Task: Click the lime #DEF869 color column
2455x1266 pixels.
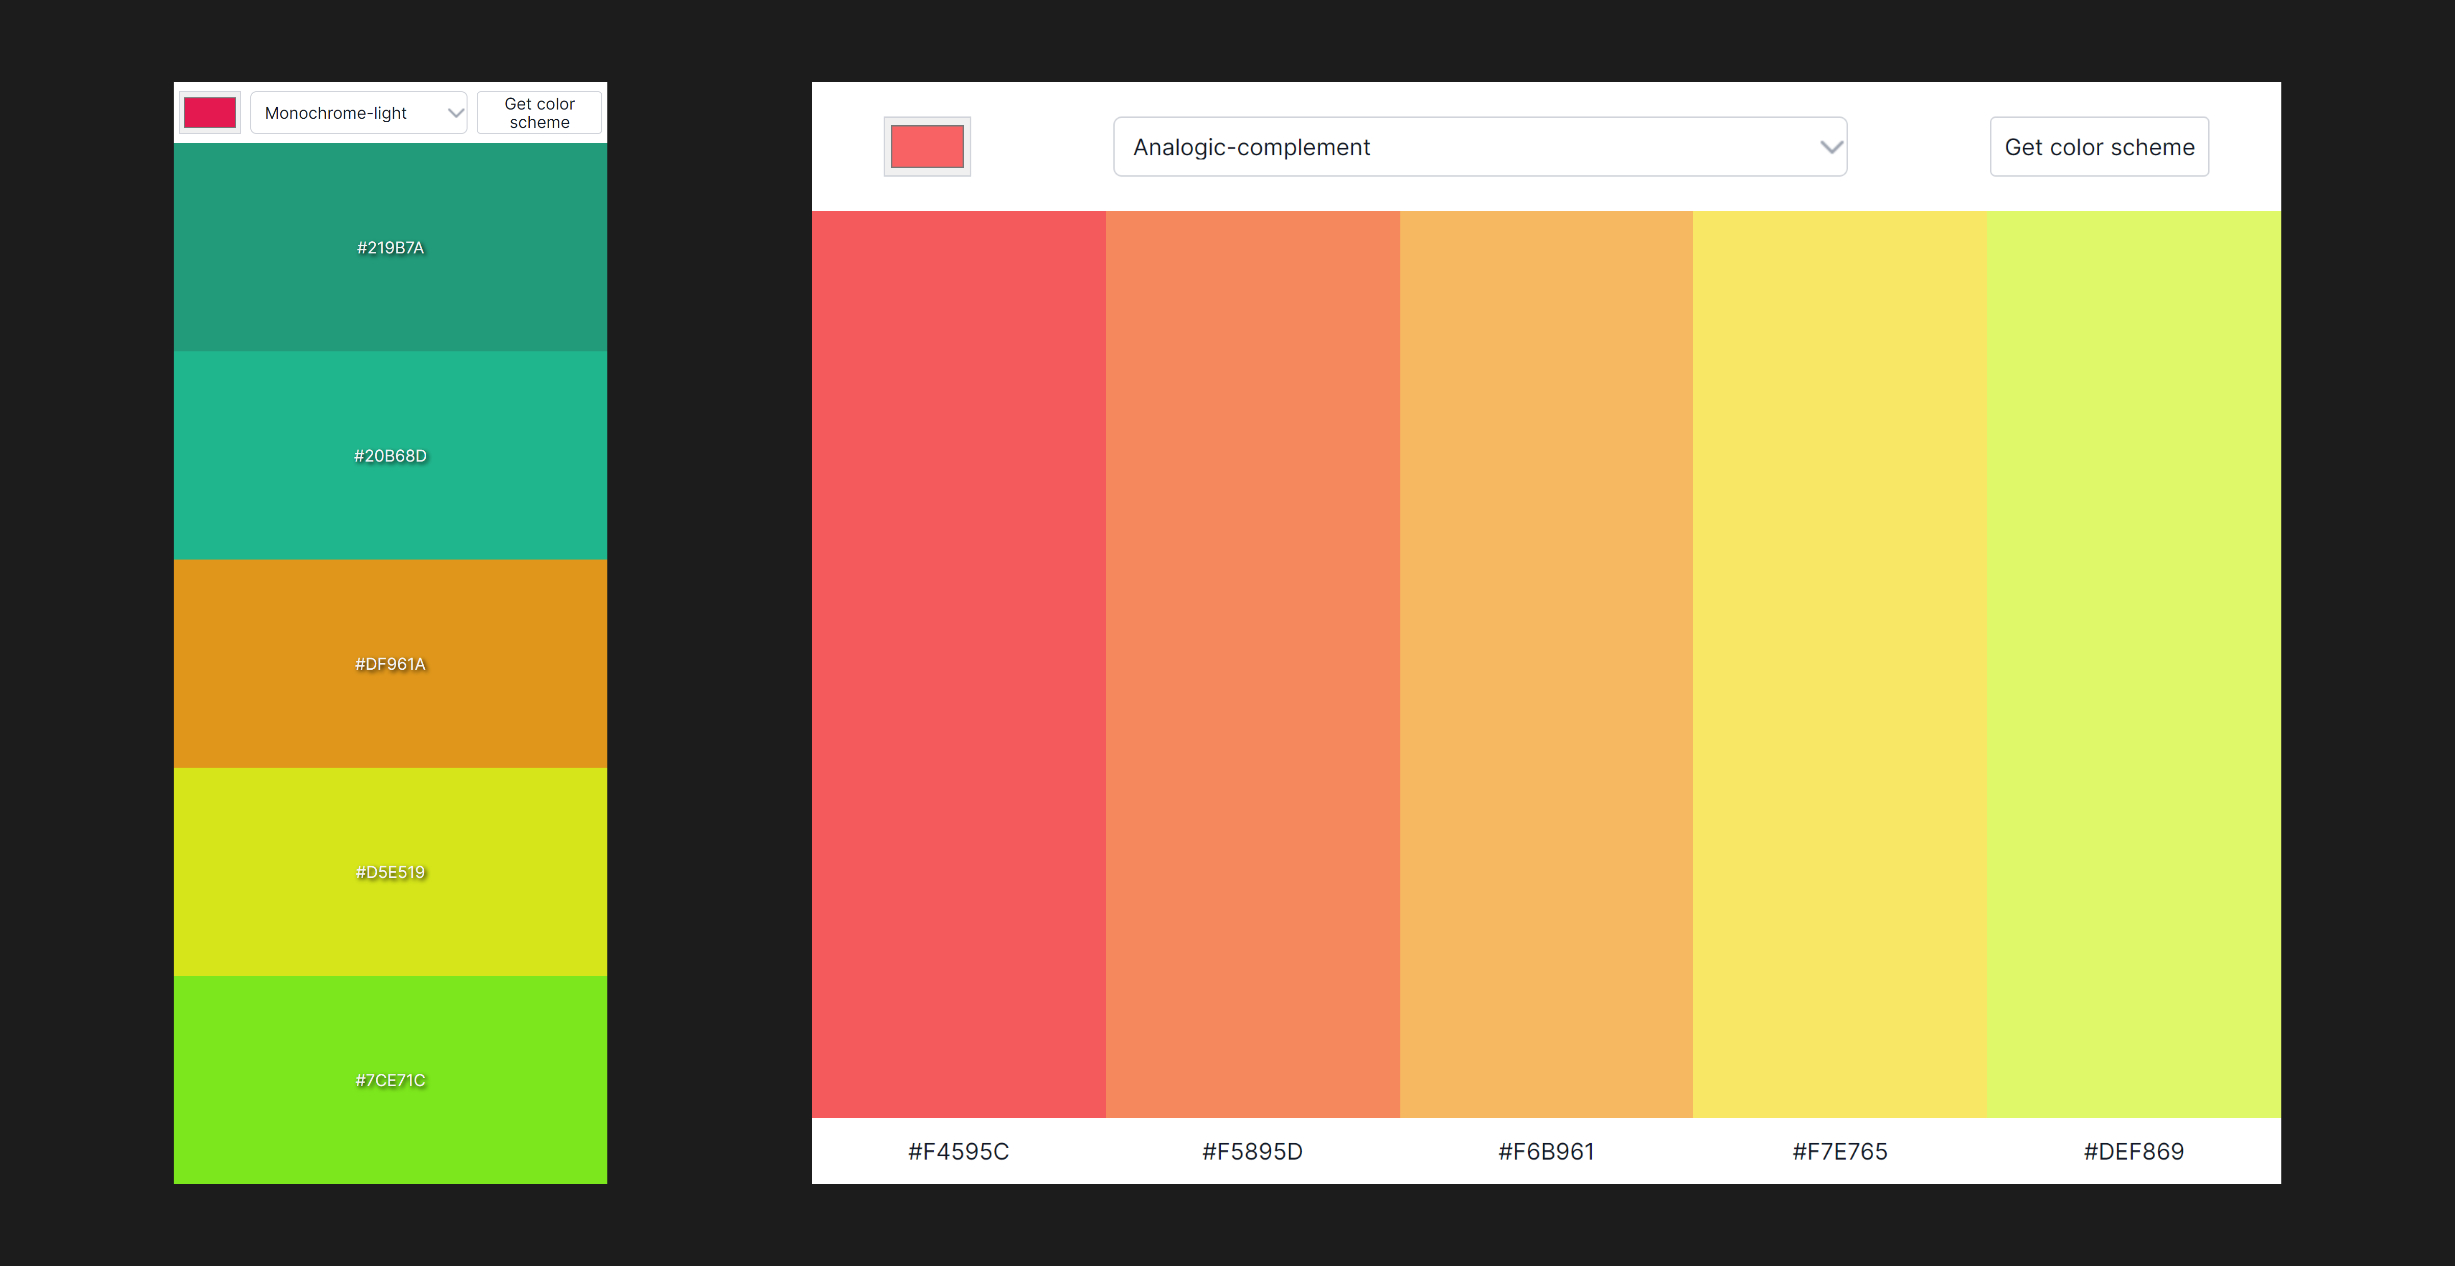Action: point(2133,663)
